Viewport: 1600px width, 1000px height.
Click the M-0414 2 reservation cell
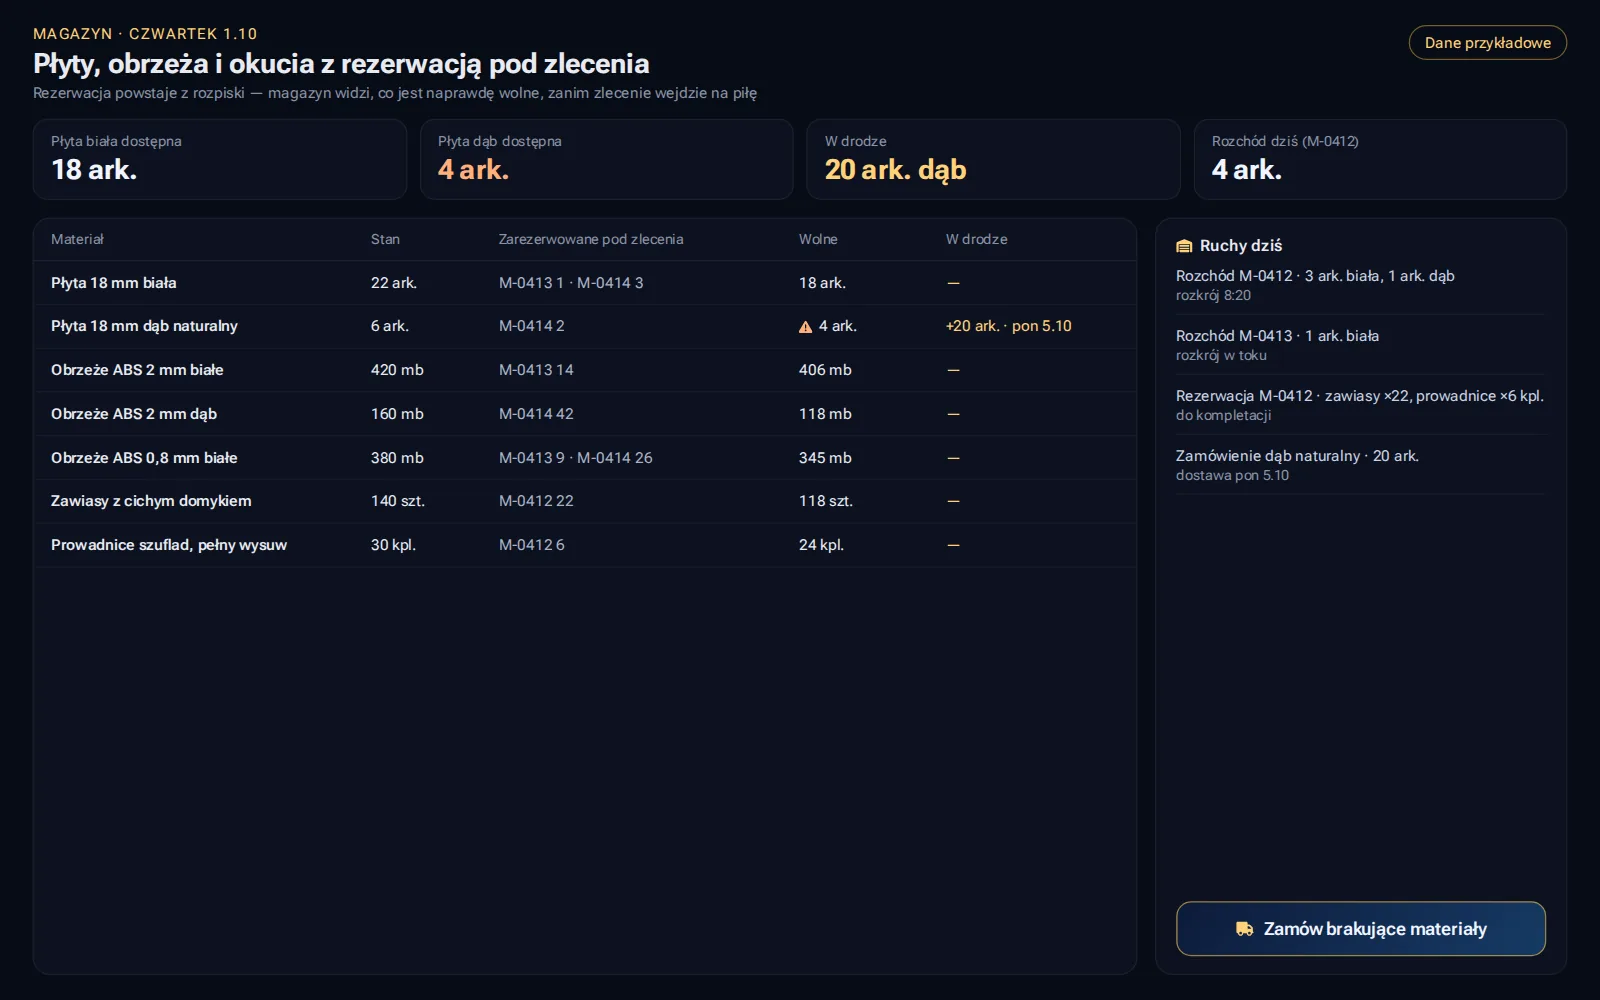(531, 326)
